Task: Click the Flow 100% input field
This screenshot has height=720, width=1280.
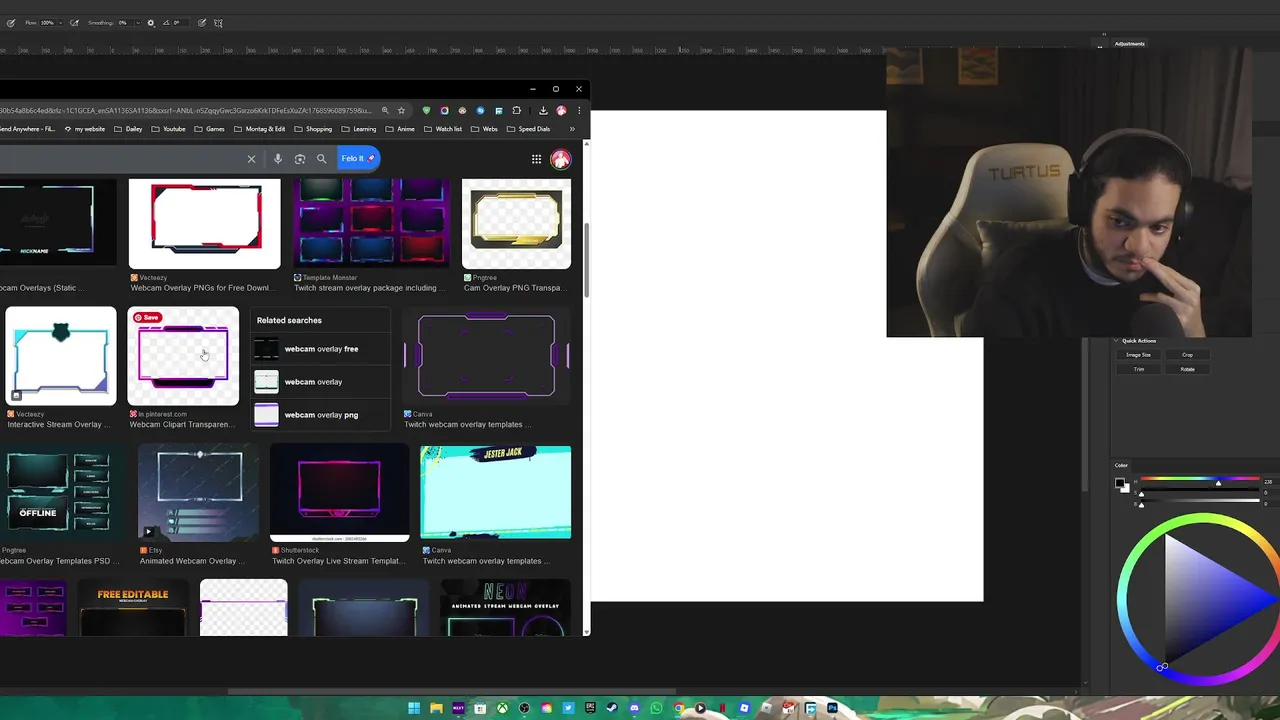Action: (47, 23)
